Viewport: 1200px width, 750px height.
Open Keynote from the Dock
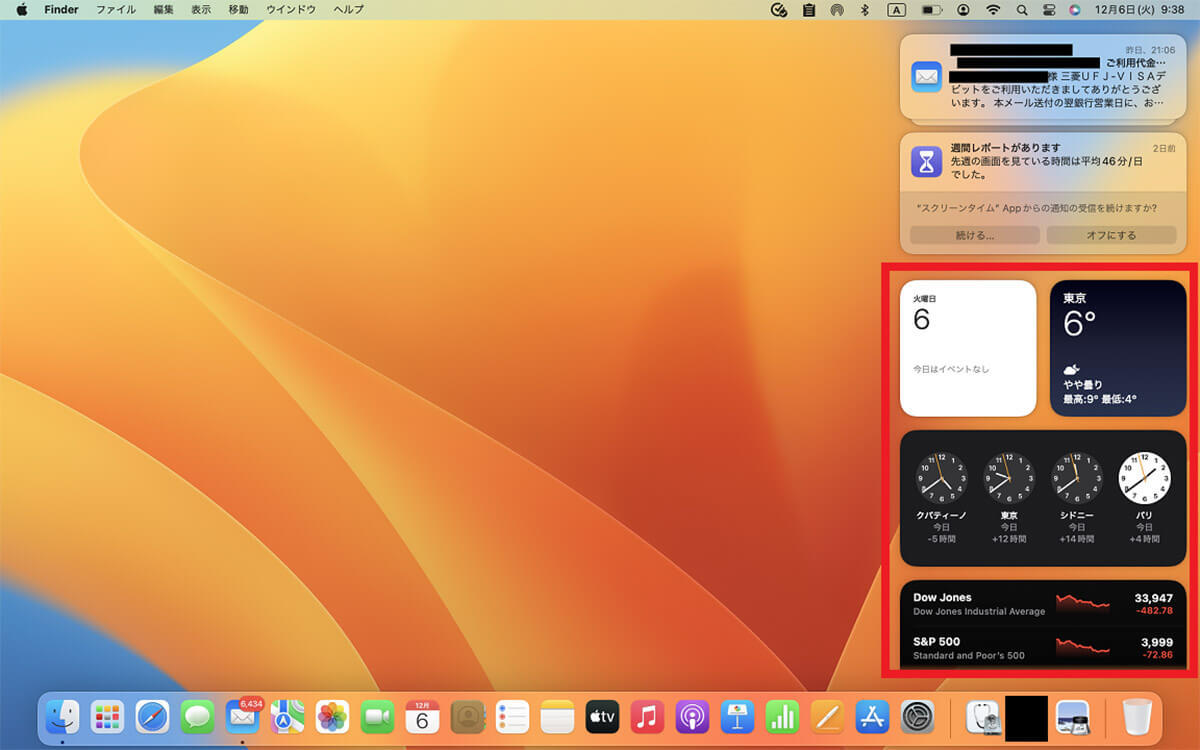[737, 716]
